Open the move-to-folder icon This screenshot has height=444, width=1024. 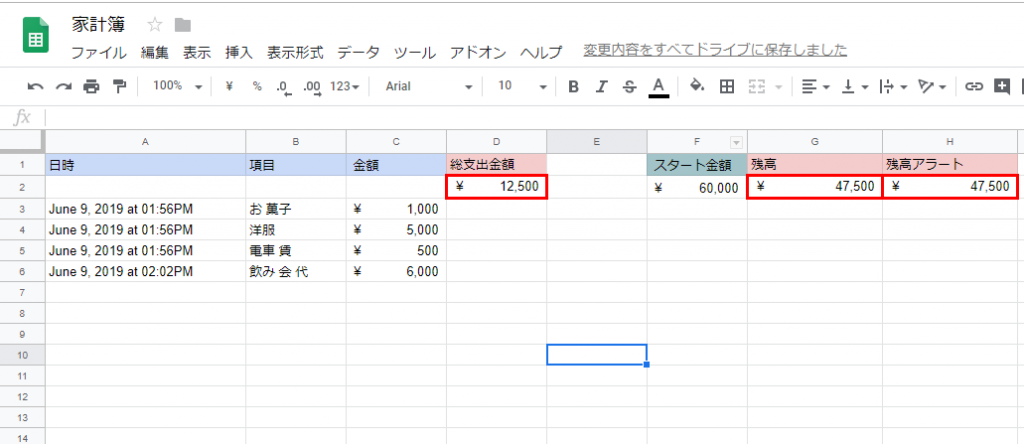click(x=183, y=25)
